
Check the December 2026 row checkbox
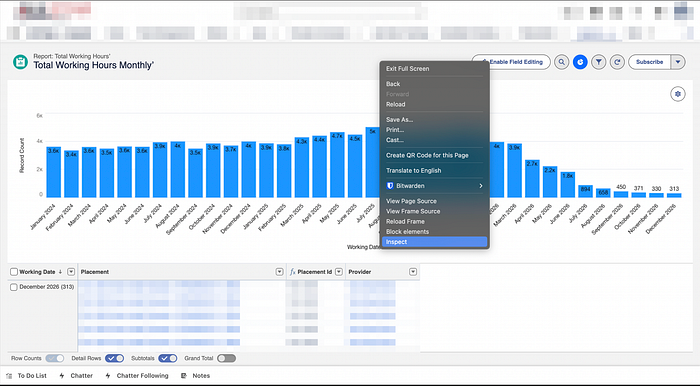(x=14, y=287)
